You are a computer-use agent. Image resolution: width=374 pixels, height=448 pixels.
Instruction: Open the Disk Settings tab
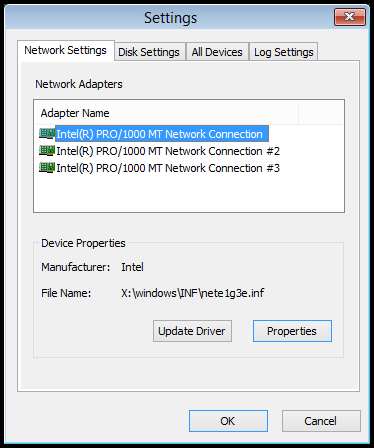tap(149, 52)
